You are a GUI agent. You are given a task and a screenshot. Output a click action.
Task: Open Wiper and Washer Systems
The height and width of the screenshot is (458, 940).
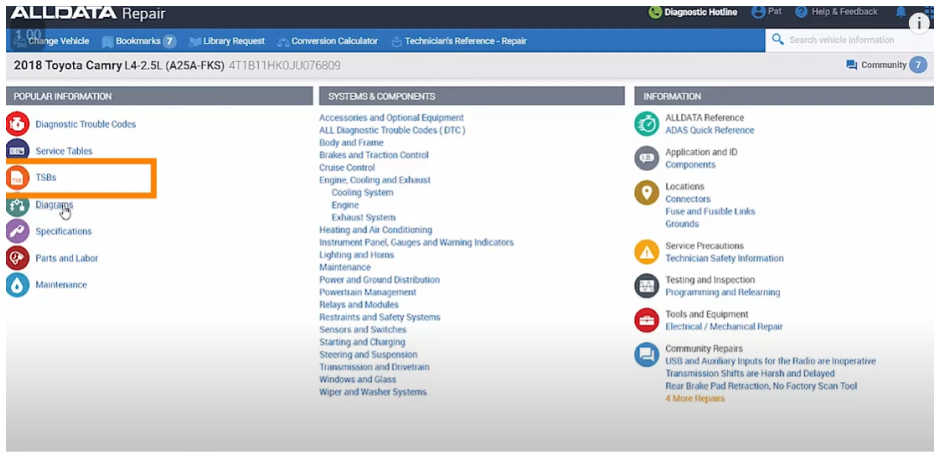(x=373, y=392)
